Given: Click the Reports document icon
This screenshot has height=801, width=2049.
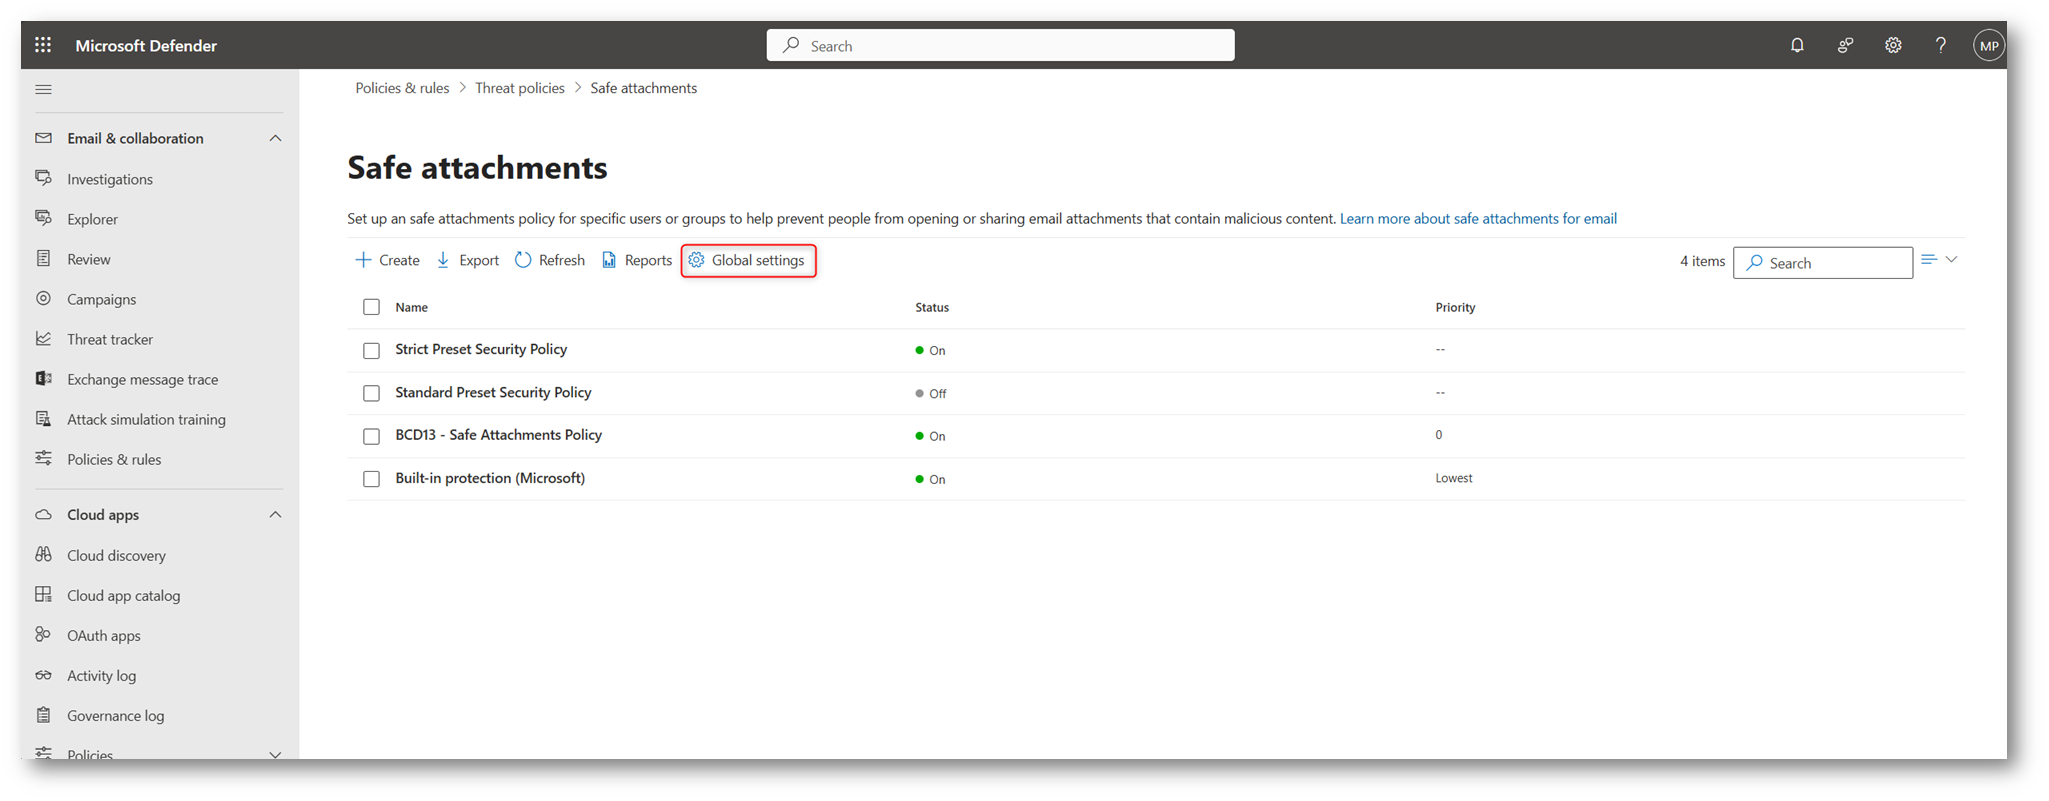Looking at the screenshot, I should click(x=609, y=260).
